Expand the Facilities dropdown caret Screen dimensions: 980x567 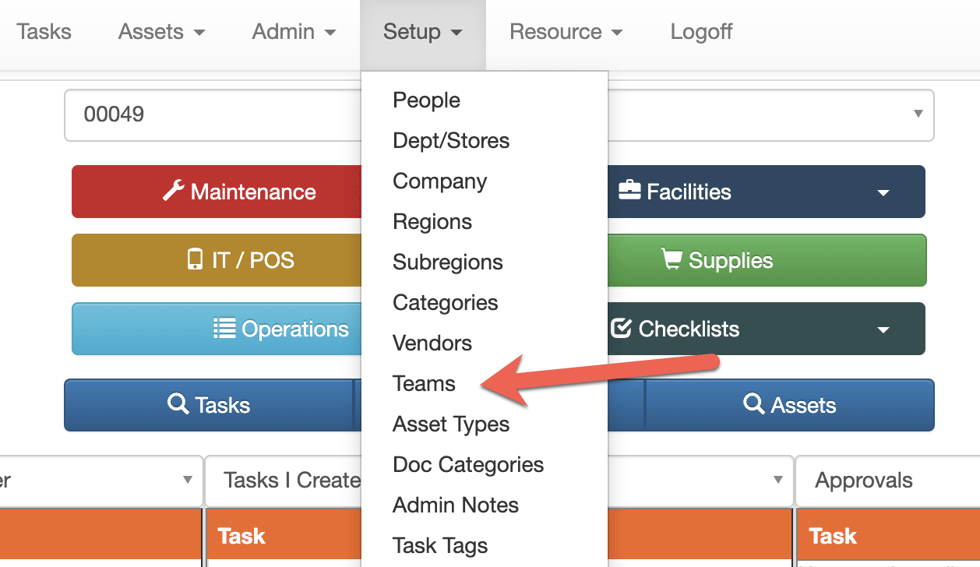pos(883,192)
